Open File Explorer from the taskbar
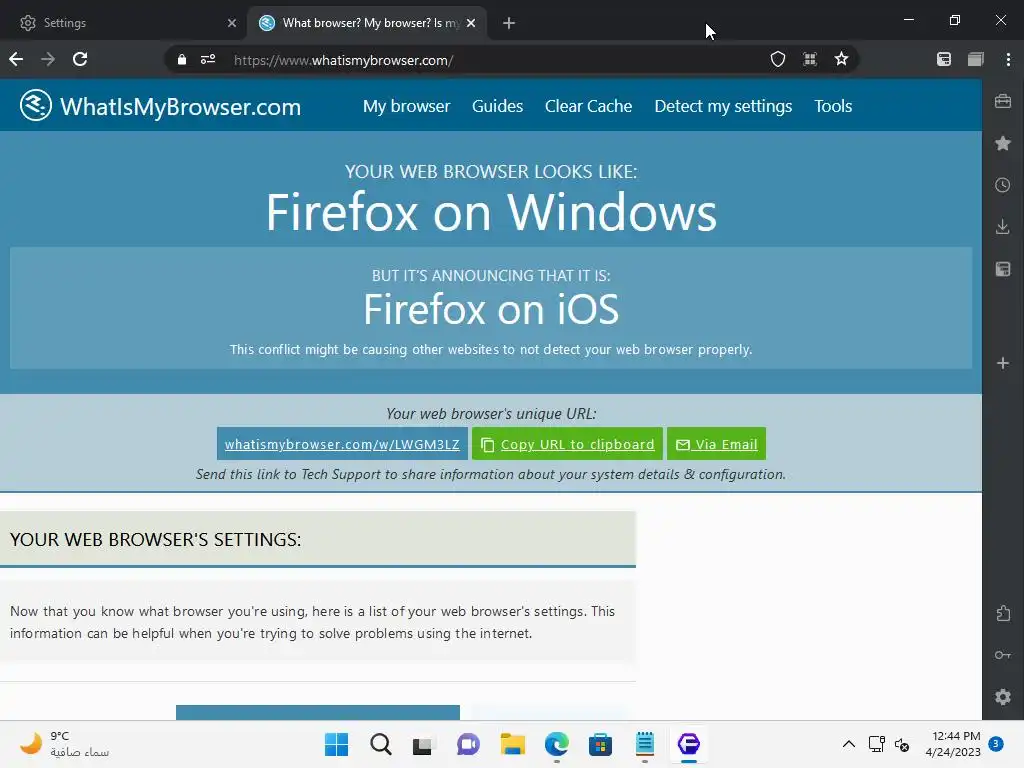Image resolution: width=1024 pixels, height=768 pixels. click(512, 744)
